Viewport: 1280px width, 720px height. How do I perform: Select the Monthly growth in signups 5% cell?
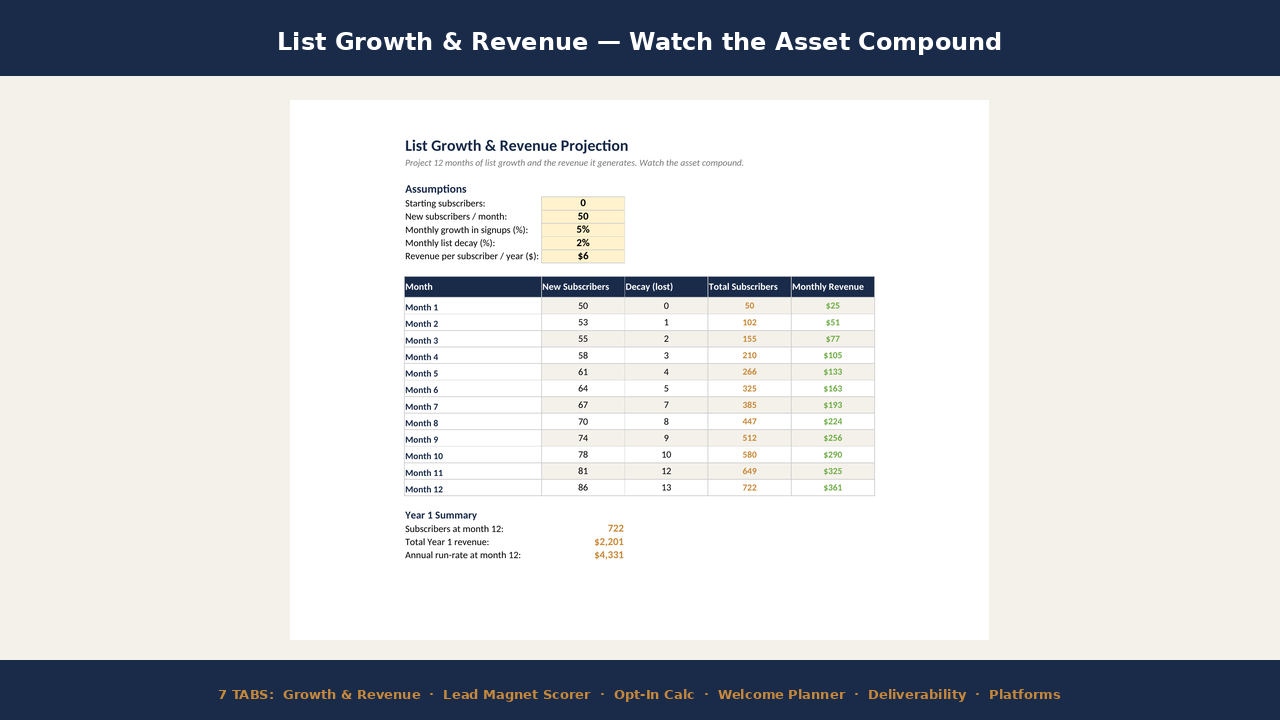click(x=583, y=229)
